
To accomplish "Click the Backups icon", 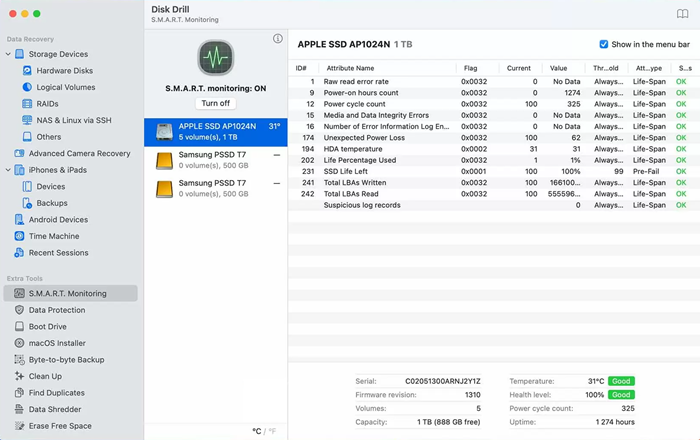I will pos(27,203).
